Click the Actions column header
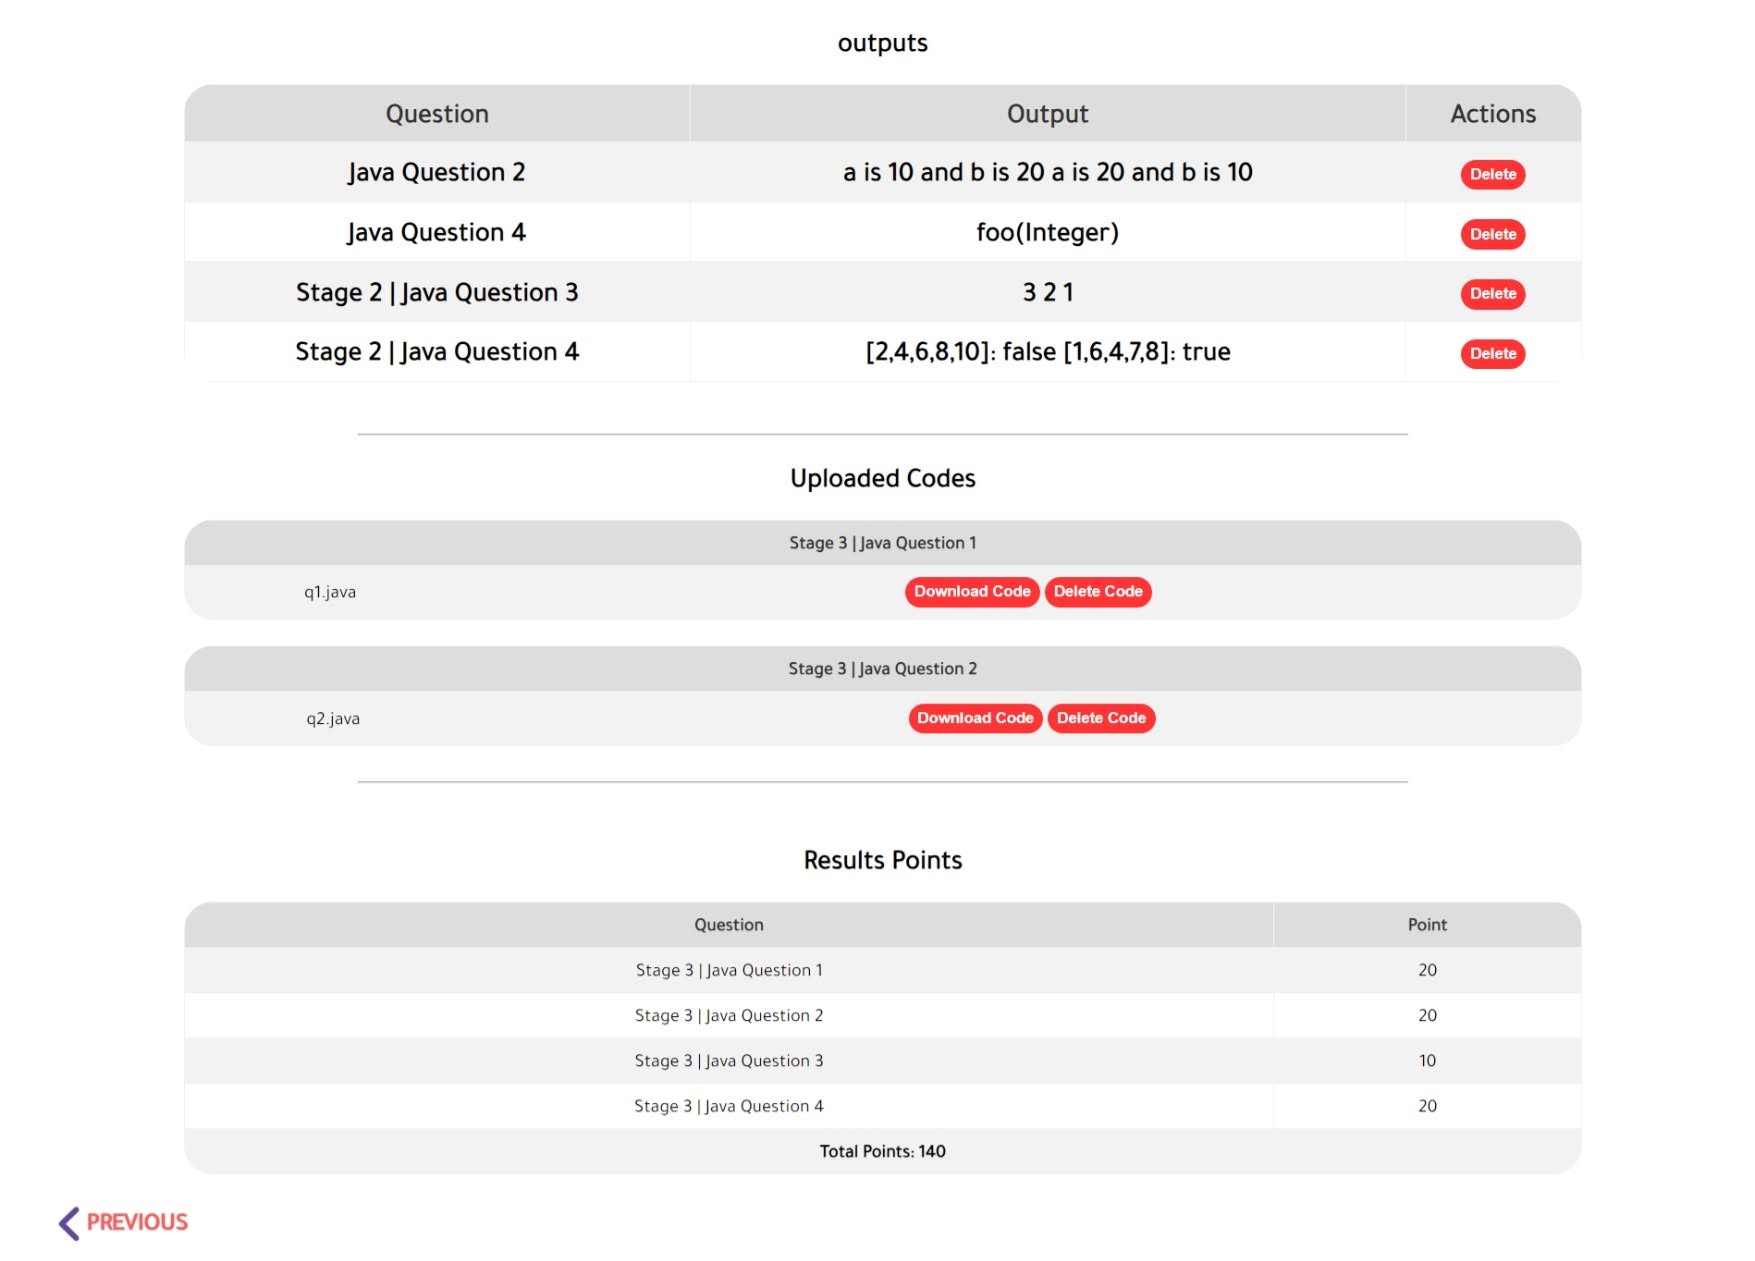The height and width of the screenshot is (1261, 1755). 1492,114
